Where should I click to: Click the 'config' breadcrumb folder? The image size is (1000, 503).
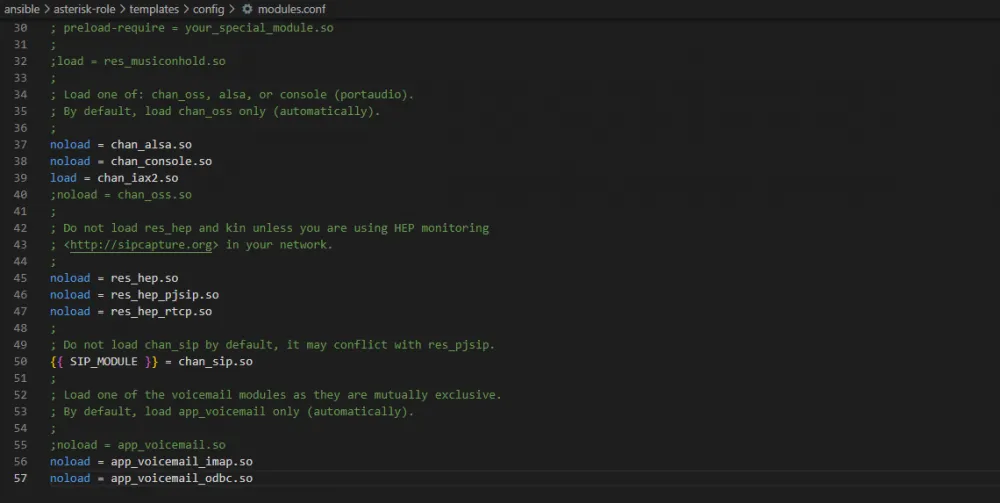pos(209,9)
